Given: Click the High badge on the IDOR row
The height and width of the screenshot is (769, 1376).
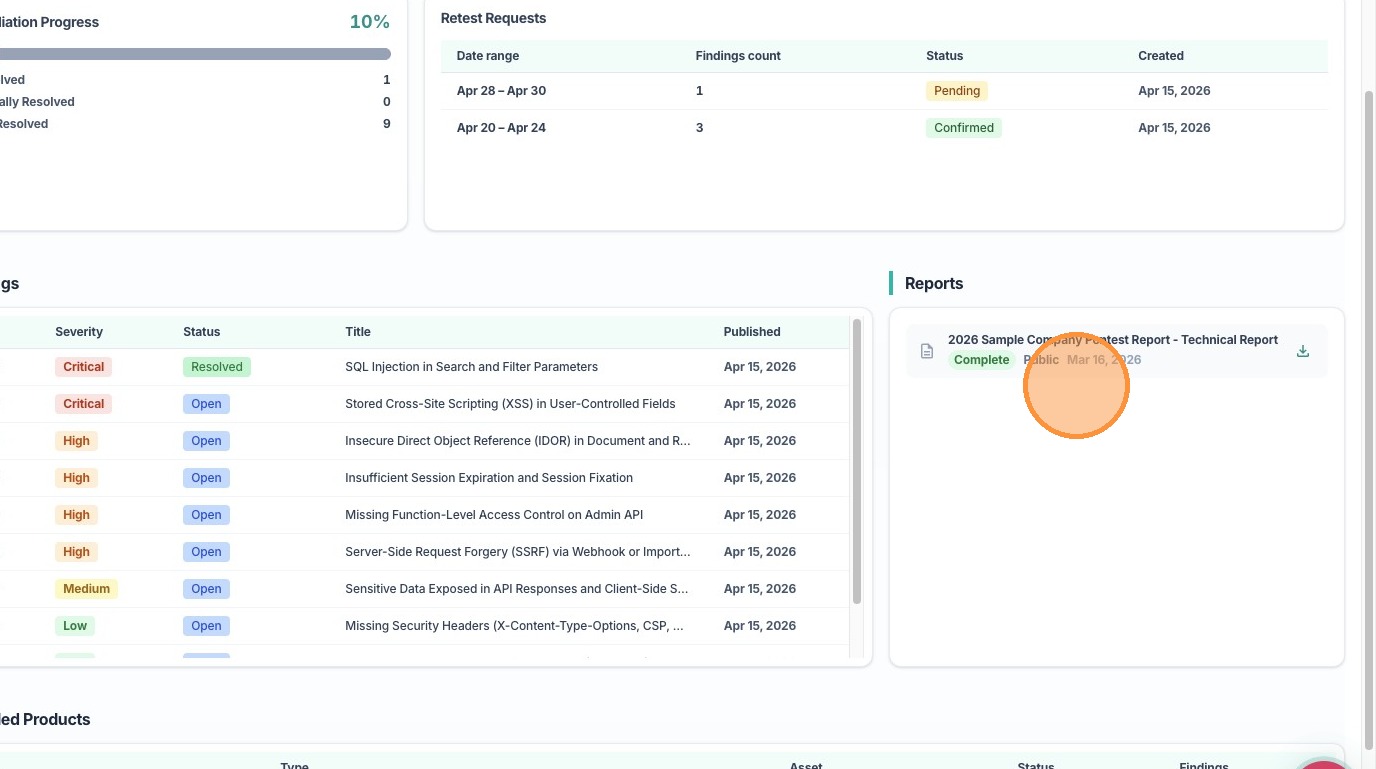Looking at the screenshot, I should coord(76,441).
